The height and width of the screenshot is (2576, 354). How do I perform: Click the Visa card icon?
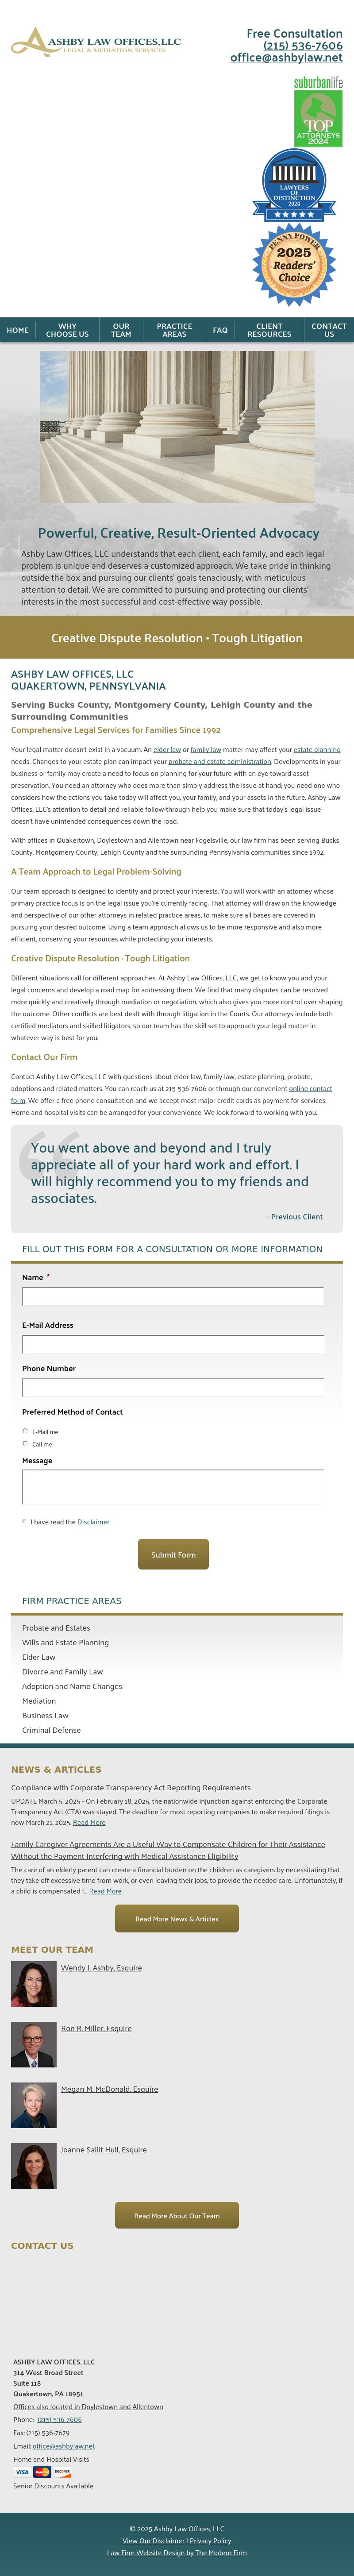(22, 2471)
